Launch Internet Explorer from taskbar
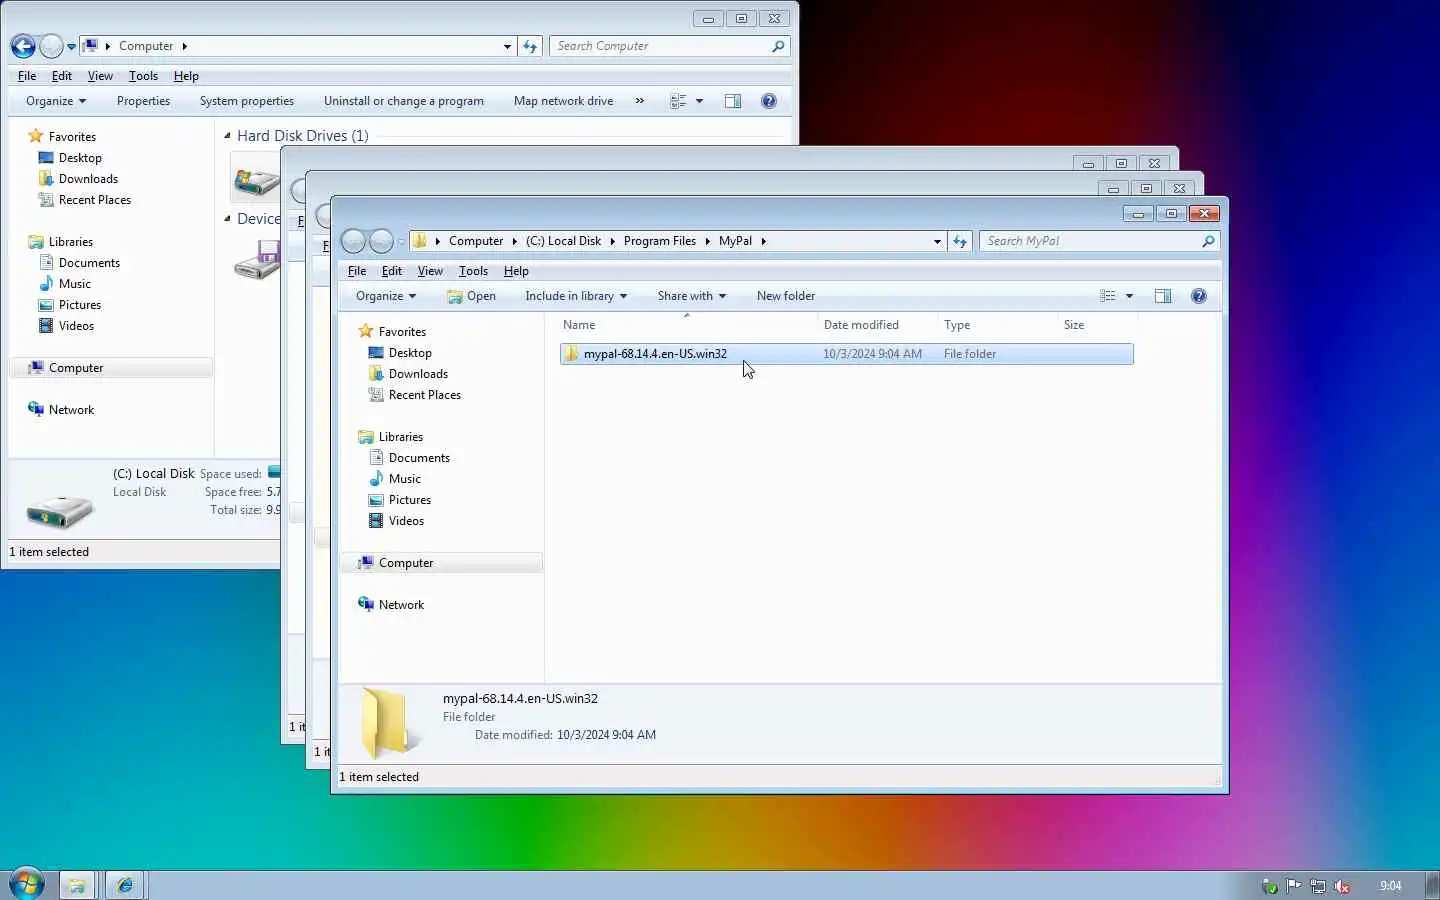This screenshot has height=900, width=1440. (125, 885)
